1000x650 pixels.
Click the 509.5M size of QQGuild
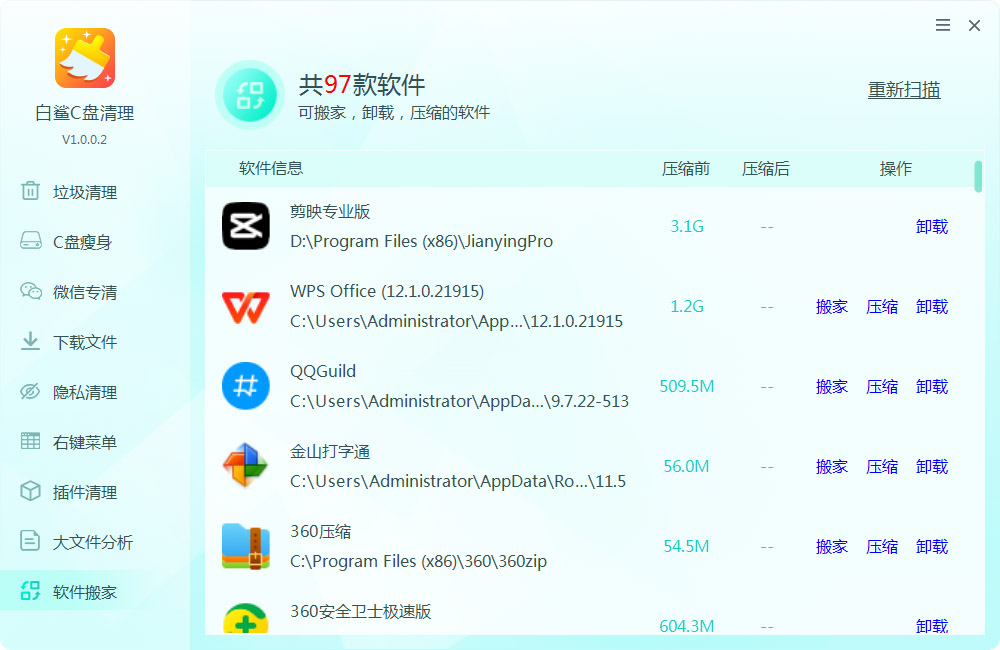[x=687, y=387]
